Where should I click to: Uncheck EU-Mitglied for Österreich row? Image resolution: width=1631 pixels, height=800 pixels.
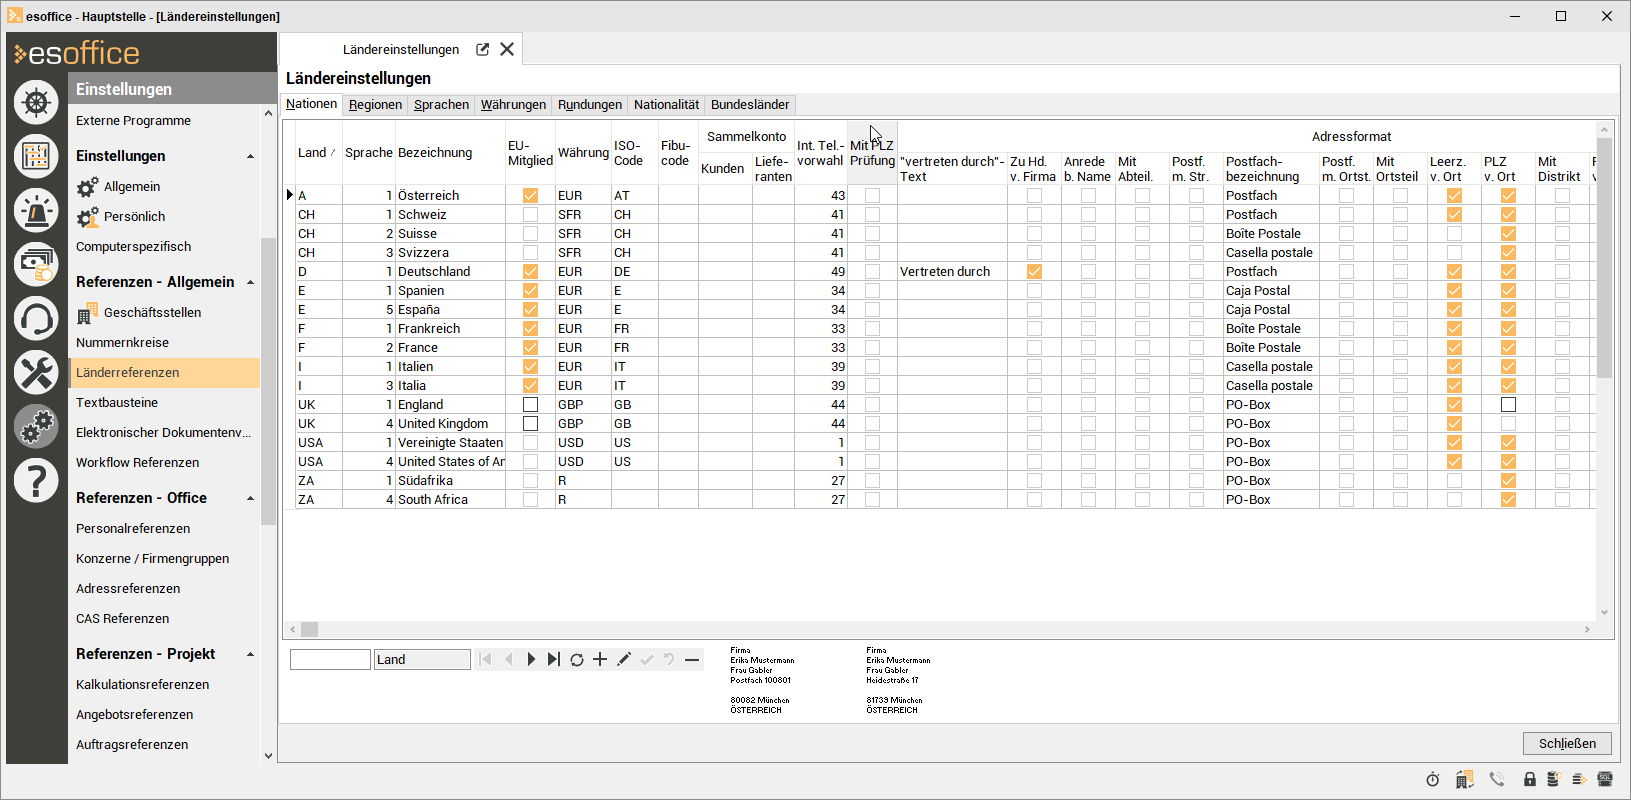pyautogui.click(x=530, y=196)
